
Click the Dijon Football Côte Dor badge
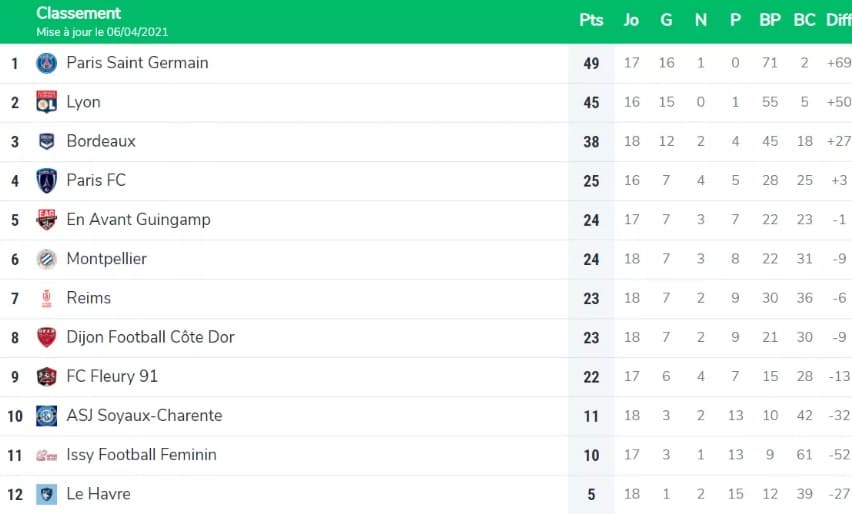[x=47, y=337]
